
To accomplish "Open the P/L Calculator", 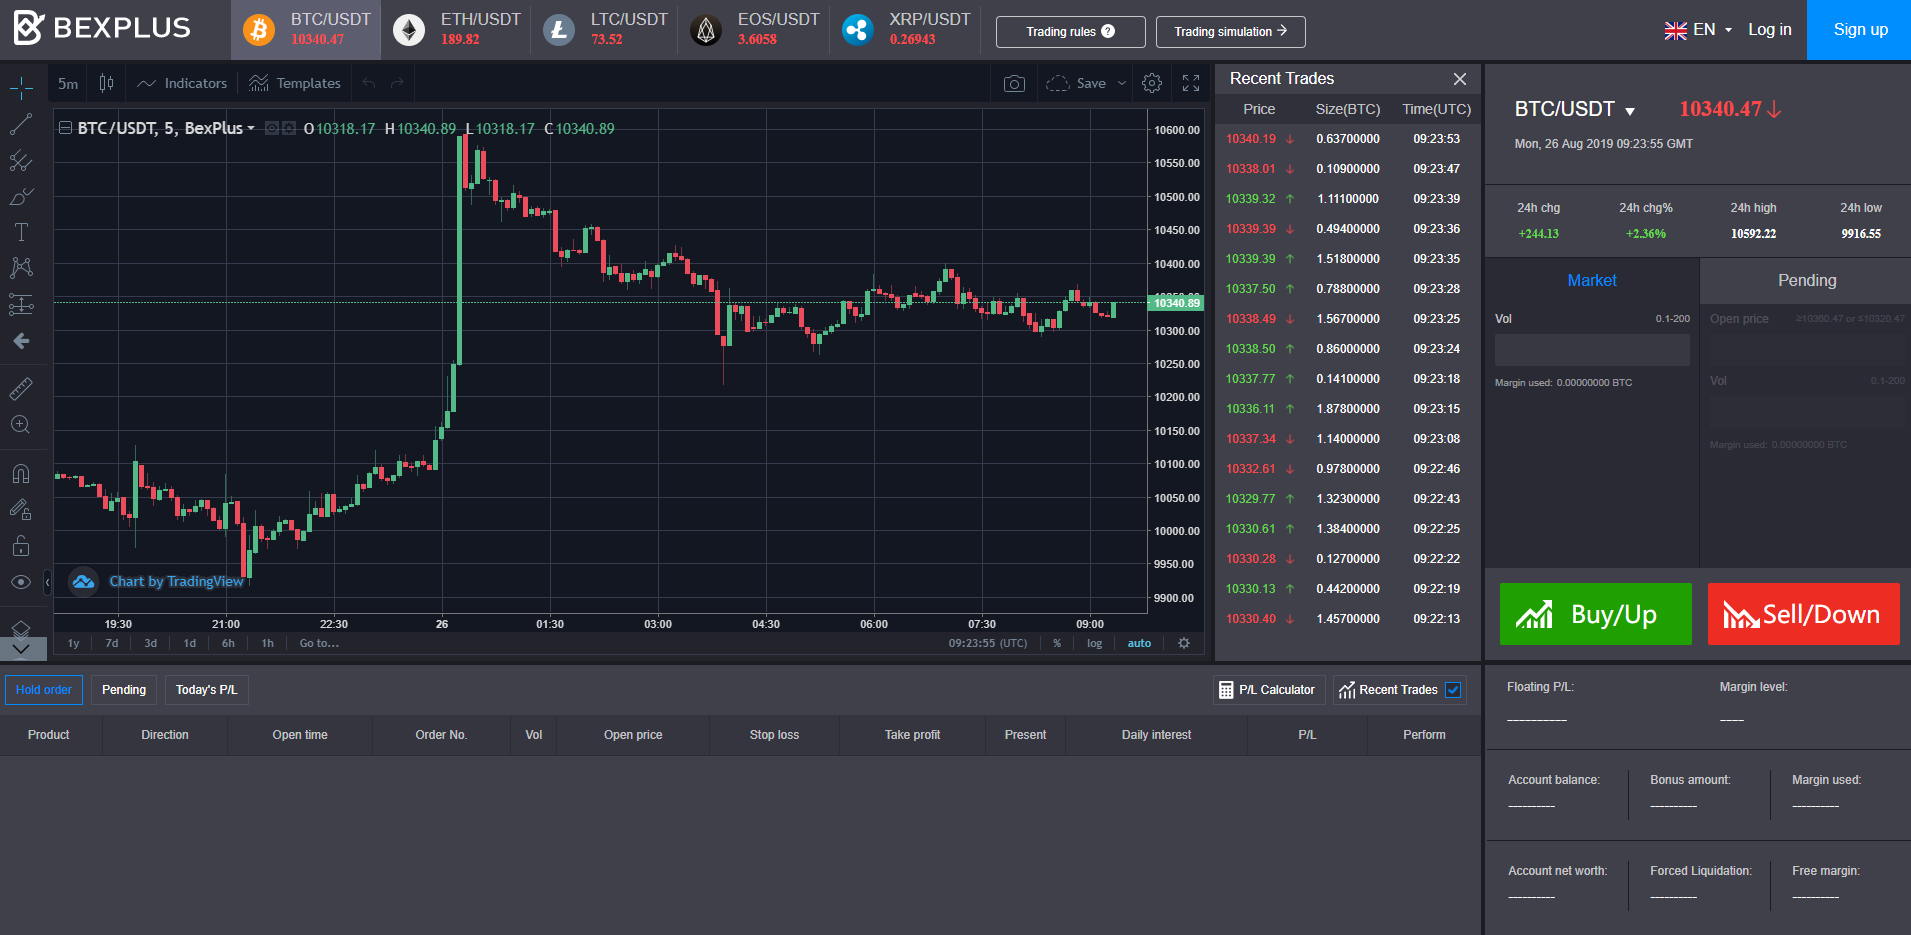I will click(1267, 690).
